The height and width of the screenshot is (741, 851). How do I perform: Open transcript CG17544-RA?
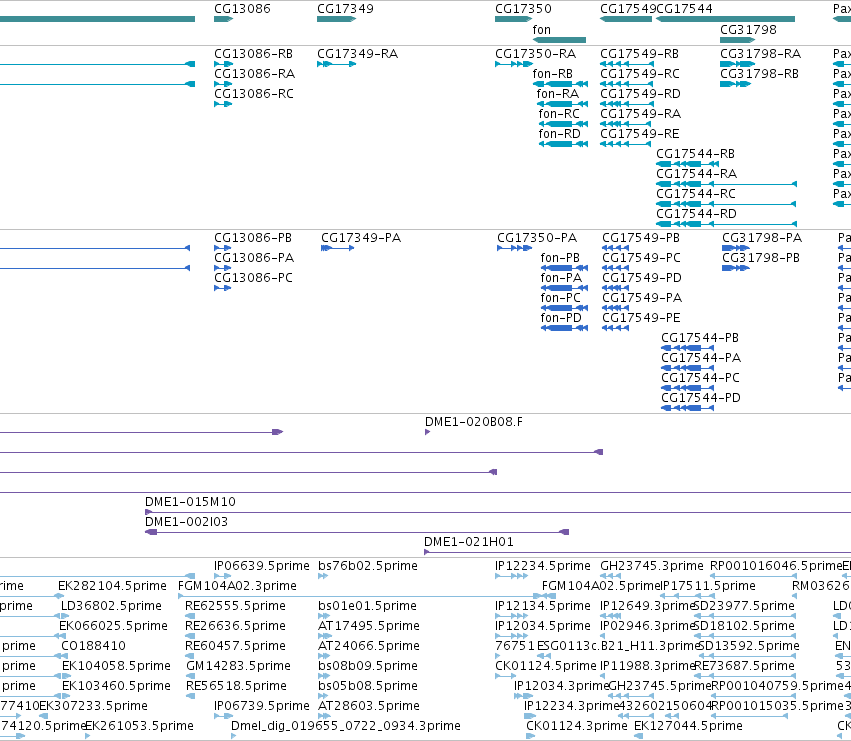pyautogui.click(x=696, y=174)
